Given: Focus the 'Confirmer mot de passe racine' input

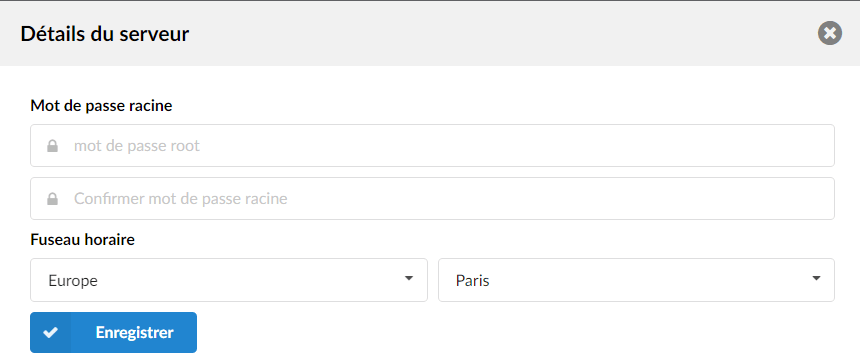Looking at the screenshot, I should 432,199.
